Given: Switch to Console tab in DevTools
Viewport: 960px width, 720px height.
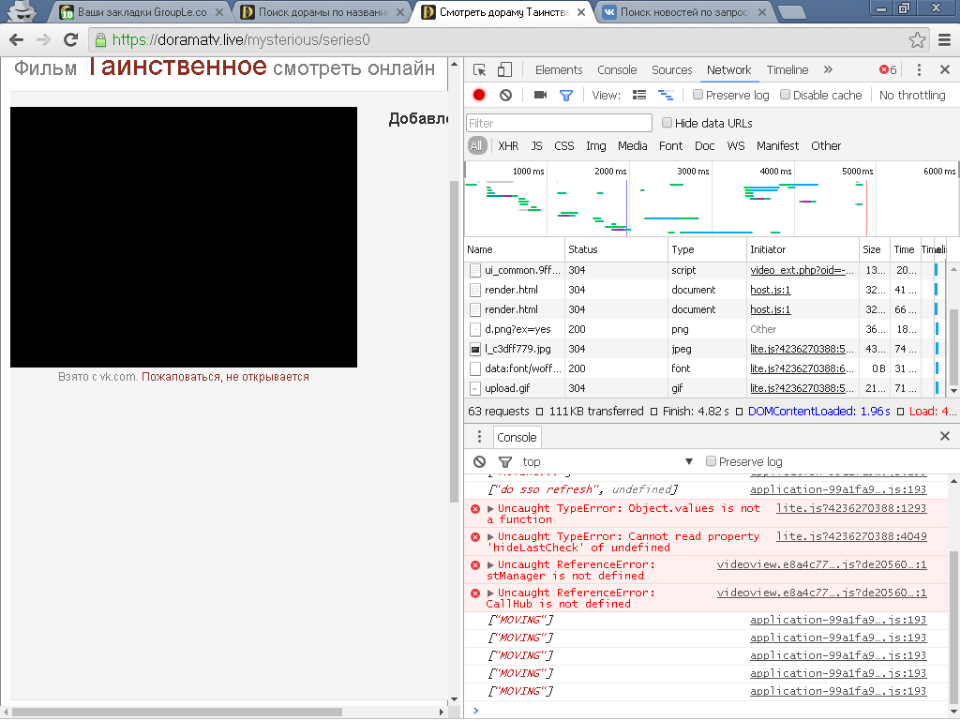Looking at the screenshot, I should (x=617, y=70).
